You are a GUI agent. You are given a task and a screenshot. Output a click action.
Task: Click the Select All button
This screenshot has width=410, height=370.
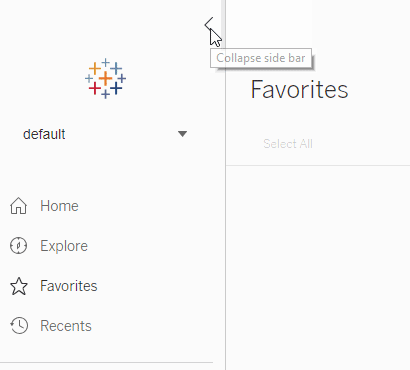tap(288, 144)
